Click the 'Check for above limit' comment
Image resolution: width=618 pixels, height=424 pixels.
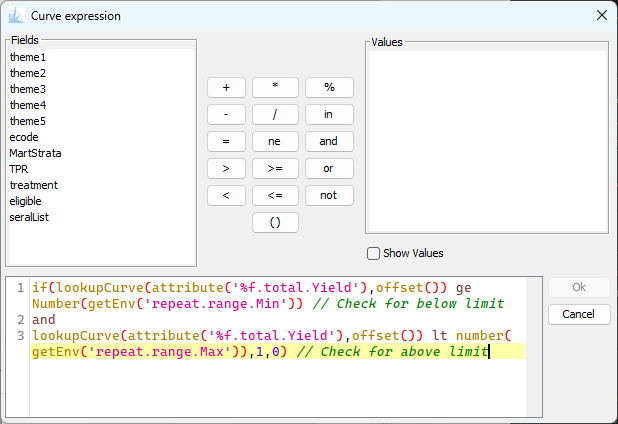click(393, 351)
